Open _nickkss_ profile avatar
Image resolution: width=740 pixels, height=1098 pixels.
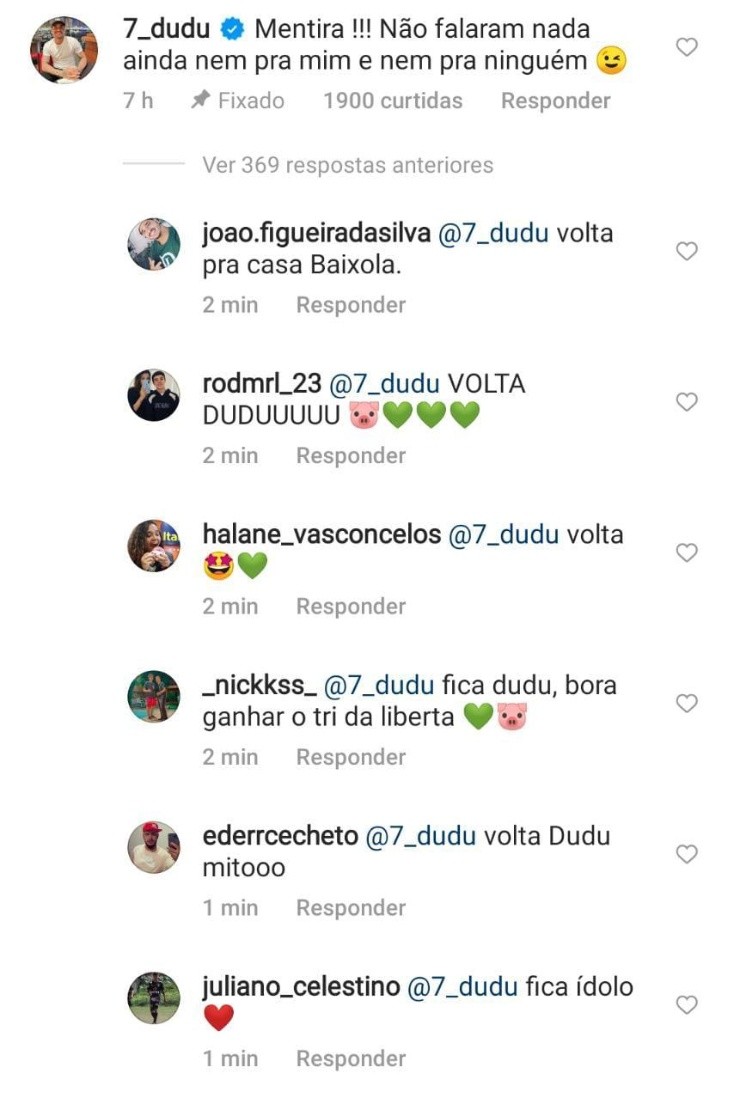[x=154, y=696]
